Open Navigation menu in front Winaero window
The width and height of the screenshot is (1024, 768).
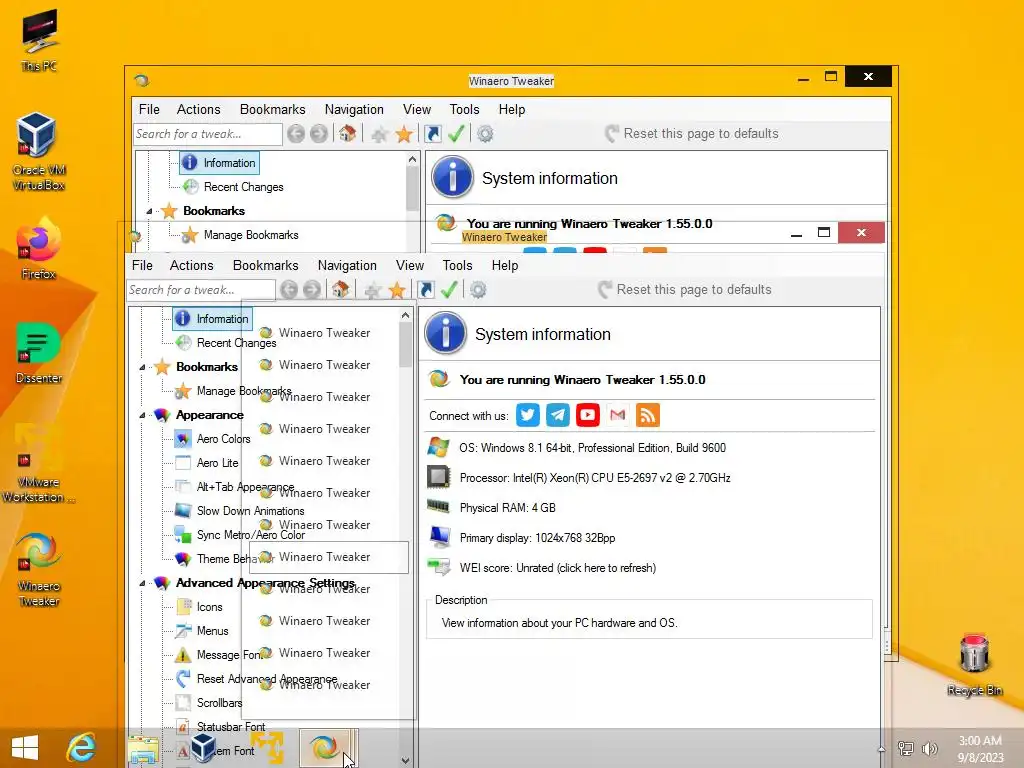tap(347, 265)
